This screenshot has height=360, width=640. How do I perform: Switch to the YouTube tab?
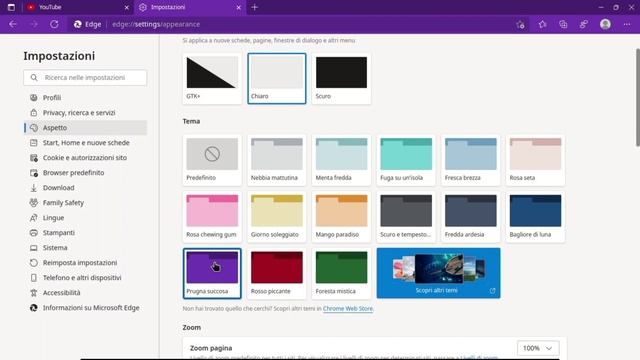point(78,7)
